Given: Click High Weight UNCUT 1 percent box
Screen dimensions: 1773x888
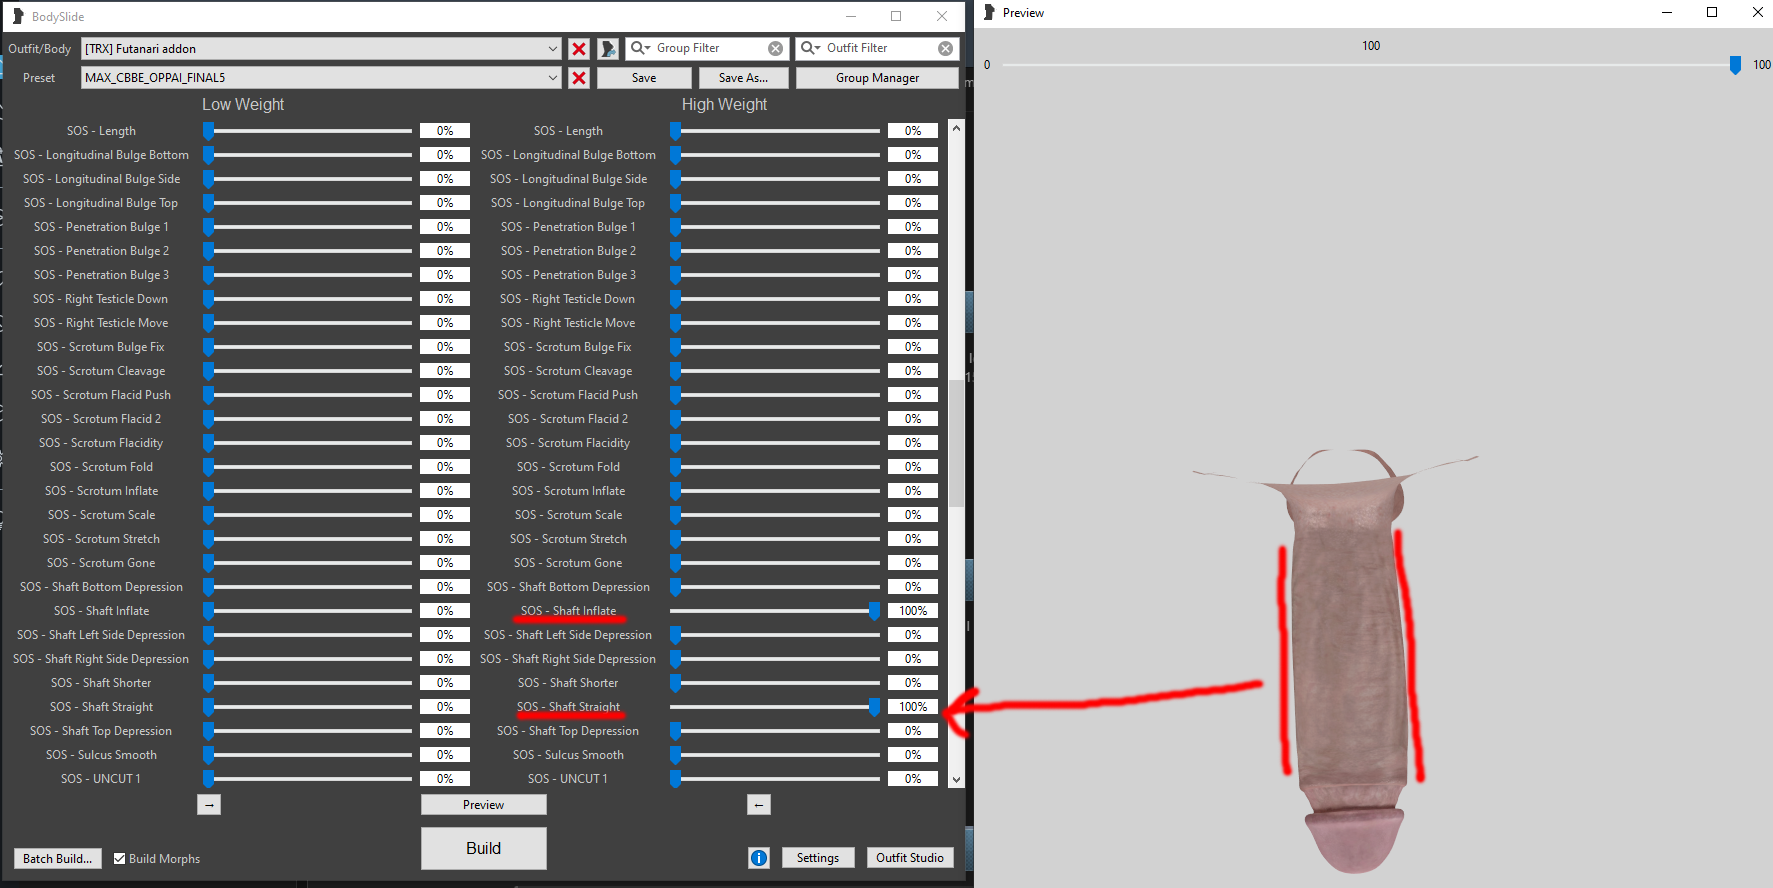Looking at the screenshot, I should pos(913,779).
